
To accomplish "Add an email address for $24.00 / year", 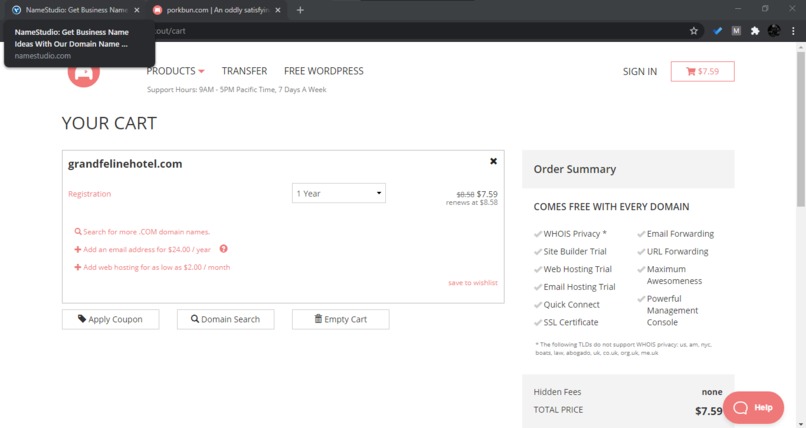I will (x=143, y=249).
